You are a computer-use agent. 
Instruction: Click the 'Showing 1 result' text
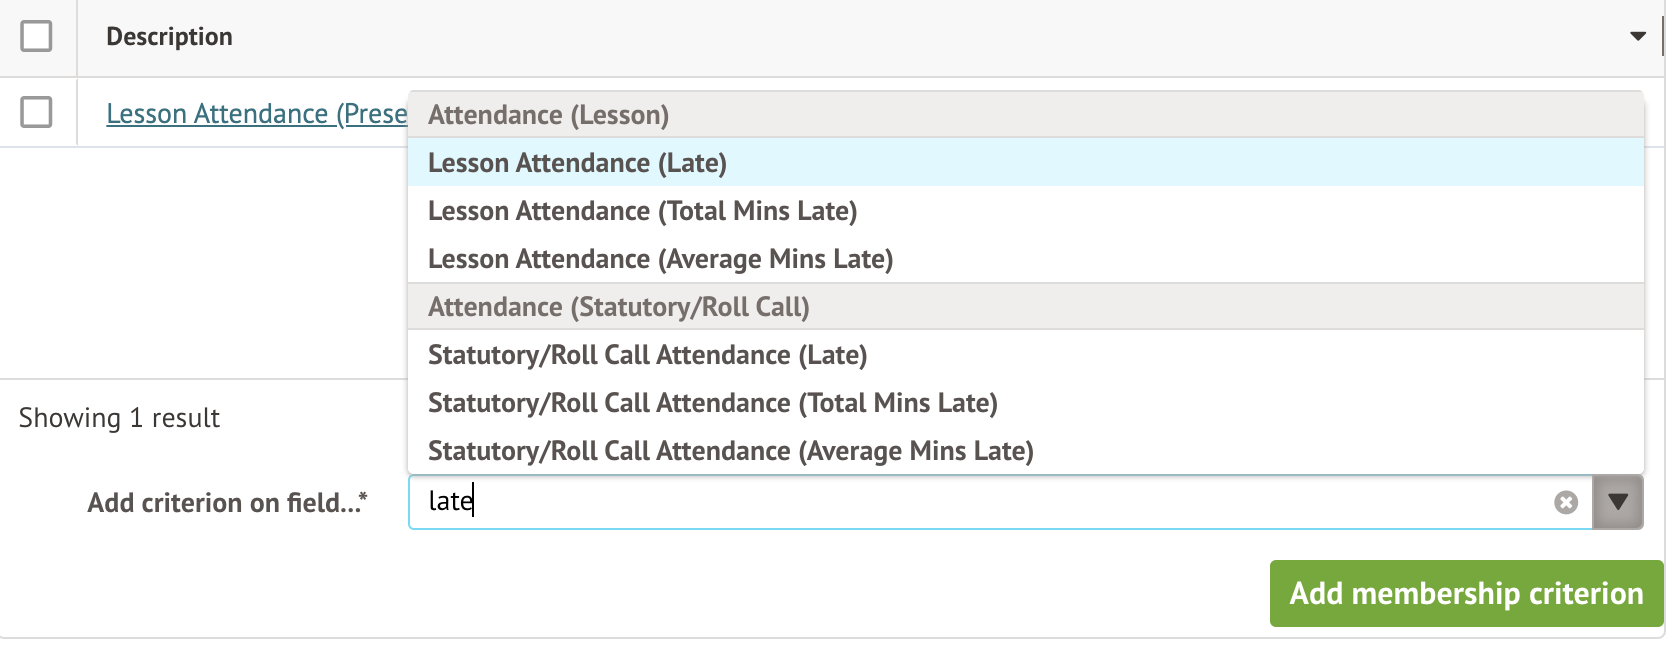pos(119,418)
